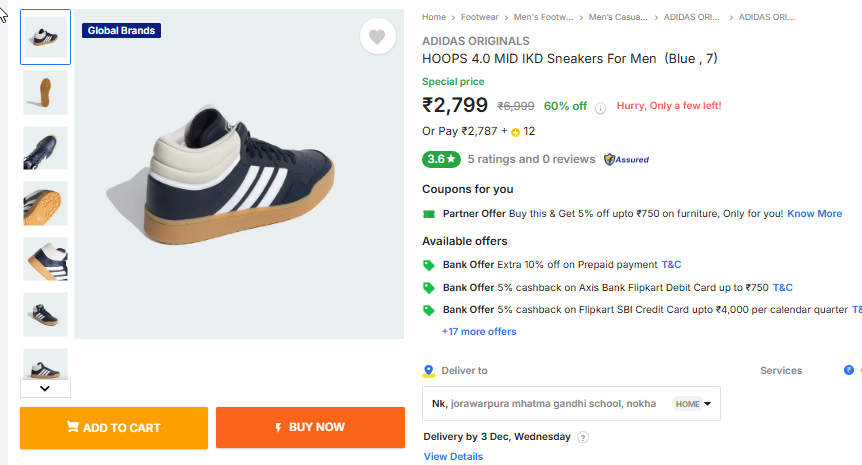This screenshot has width=862, height=465.
Task: Click the Flipkart Assured badge
Action: click(x=627, y=159)
